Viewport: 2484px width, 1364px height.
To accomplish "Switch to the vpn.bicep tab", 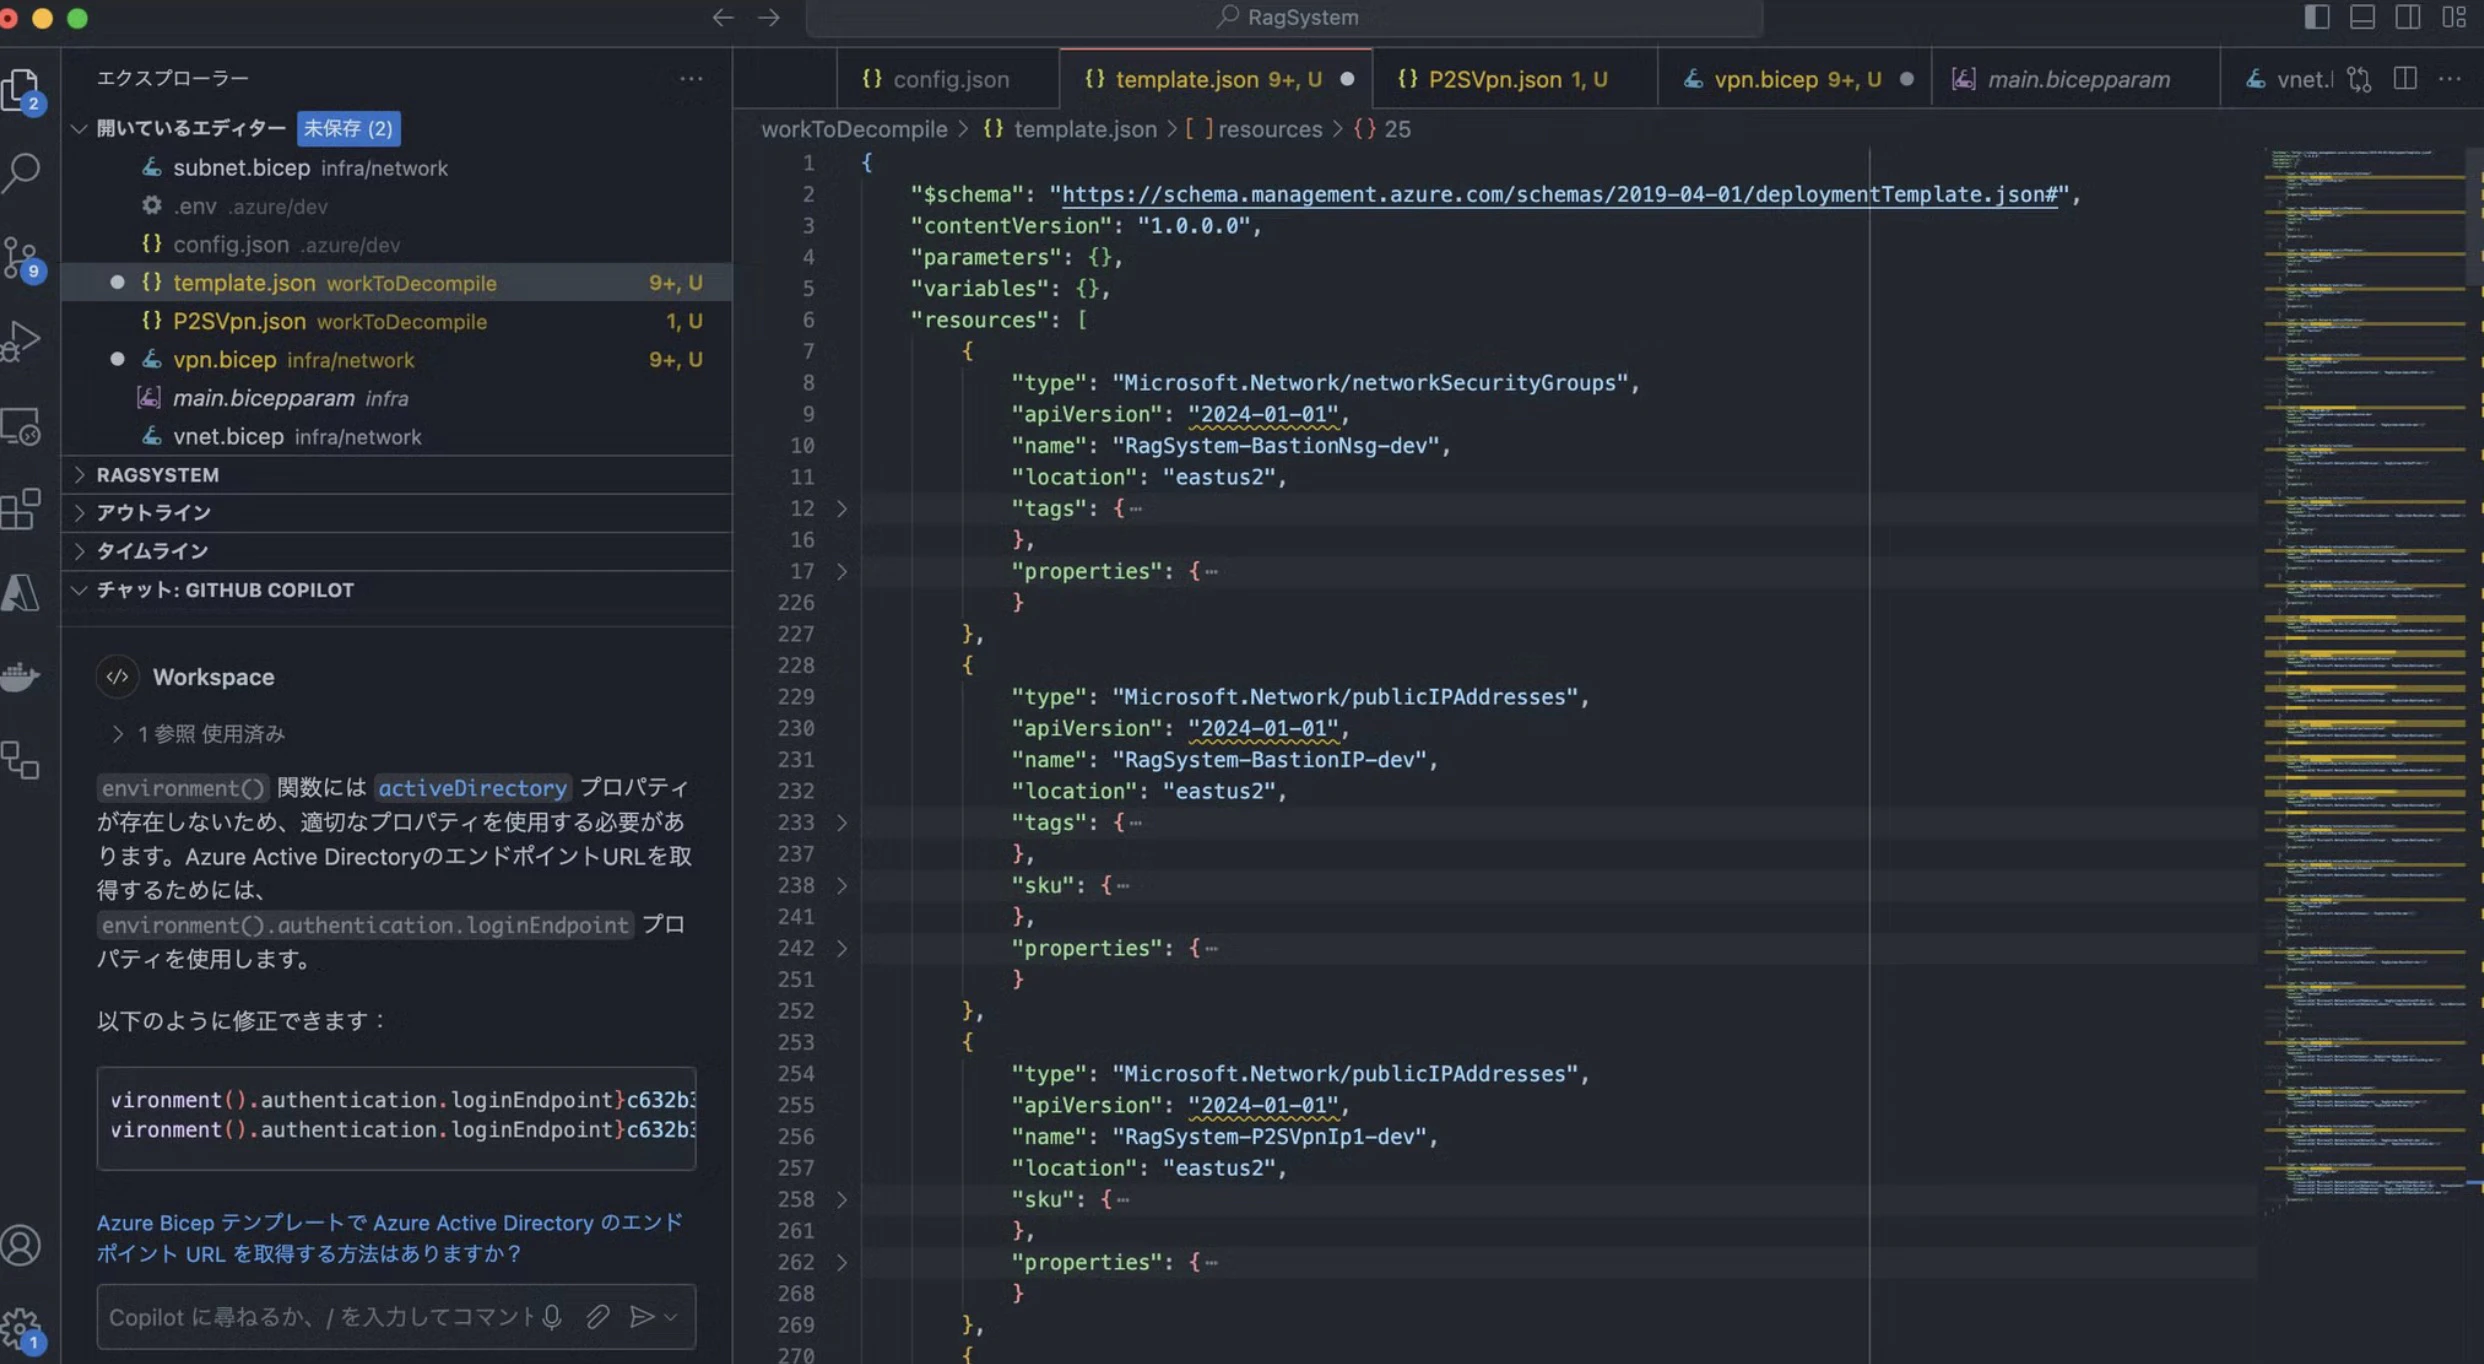I will (1766, 79).
